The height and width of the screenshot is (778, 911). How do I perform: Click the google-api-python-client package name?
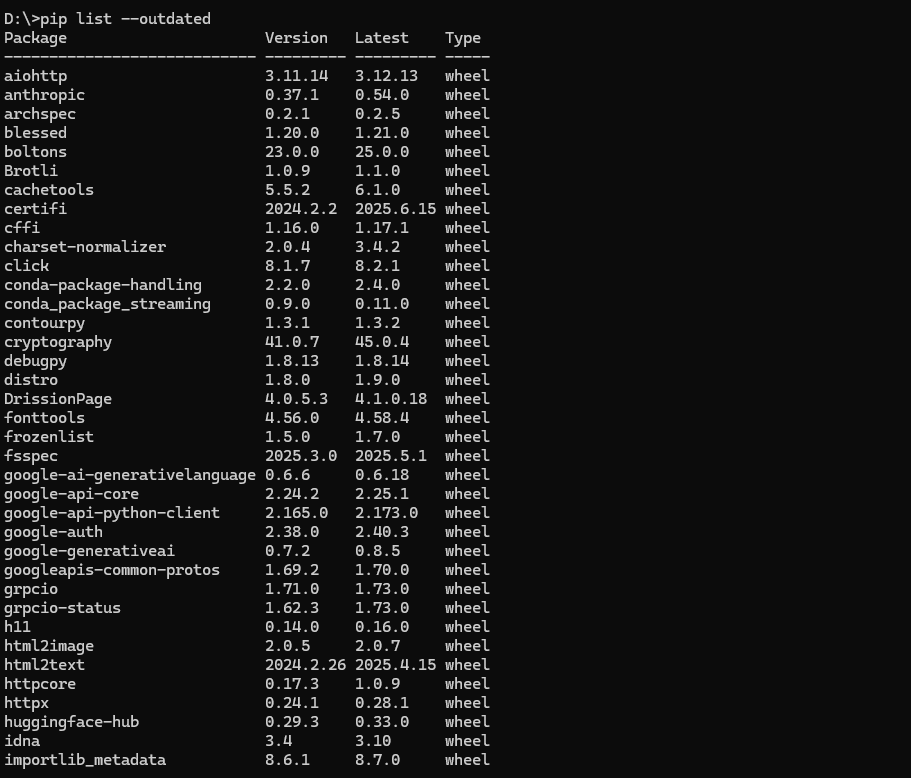coord(112,513)
